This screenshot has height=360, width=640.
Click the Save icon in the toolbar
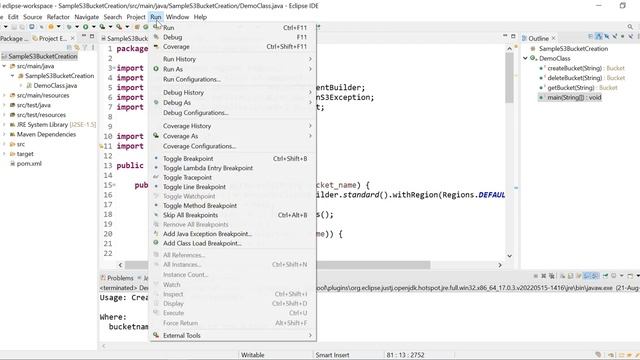14,27
